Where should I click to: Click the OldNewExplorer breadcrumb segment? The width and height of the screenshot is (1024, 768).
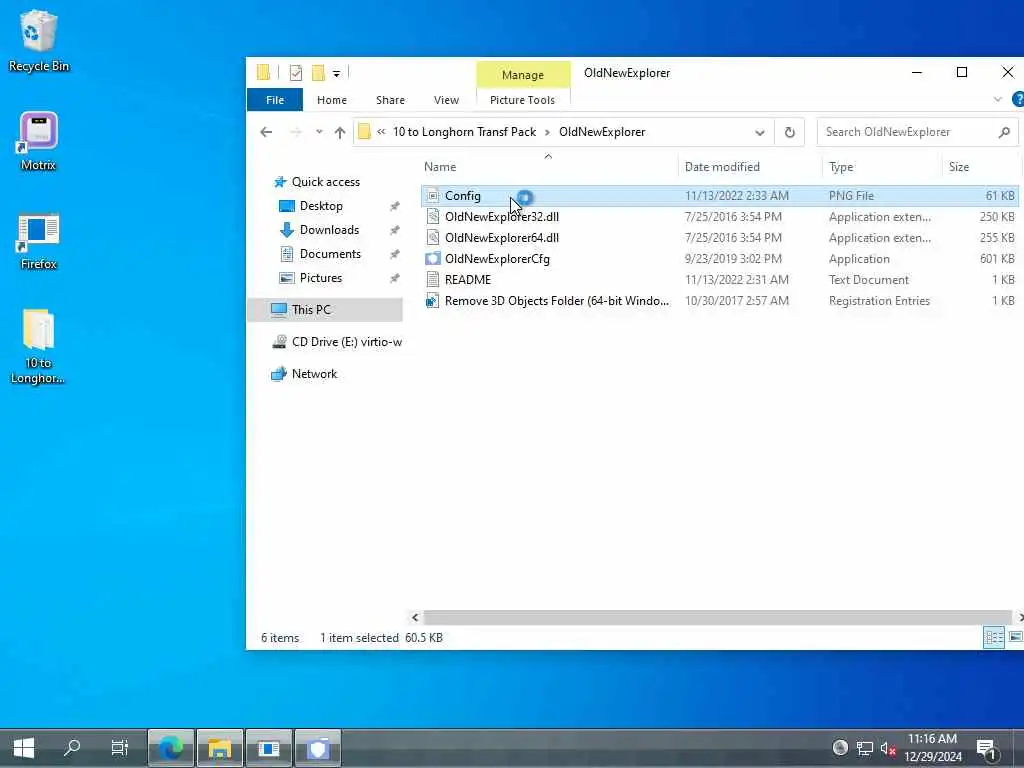pos(601,132)
